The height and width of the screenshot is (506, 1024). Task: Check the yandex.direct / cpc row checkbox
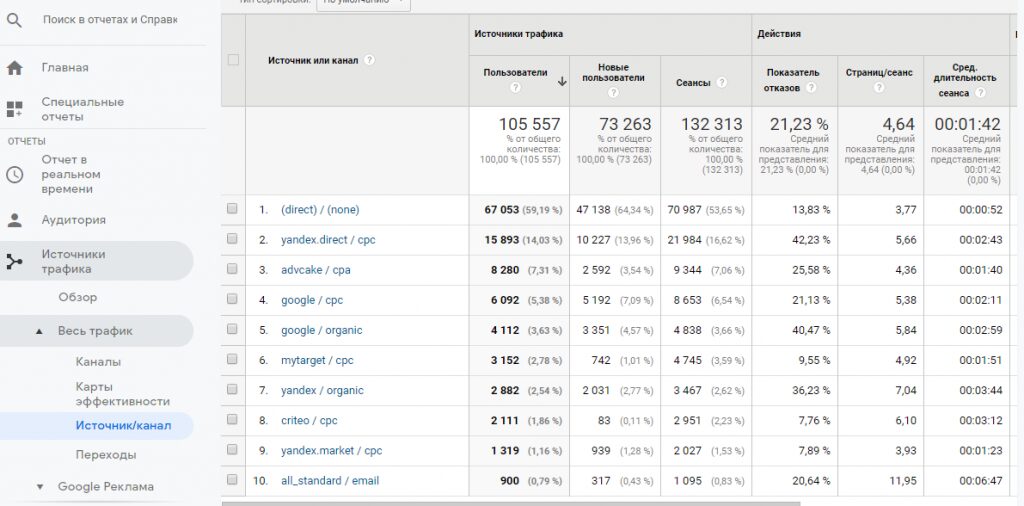pos(233,240)
